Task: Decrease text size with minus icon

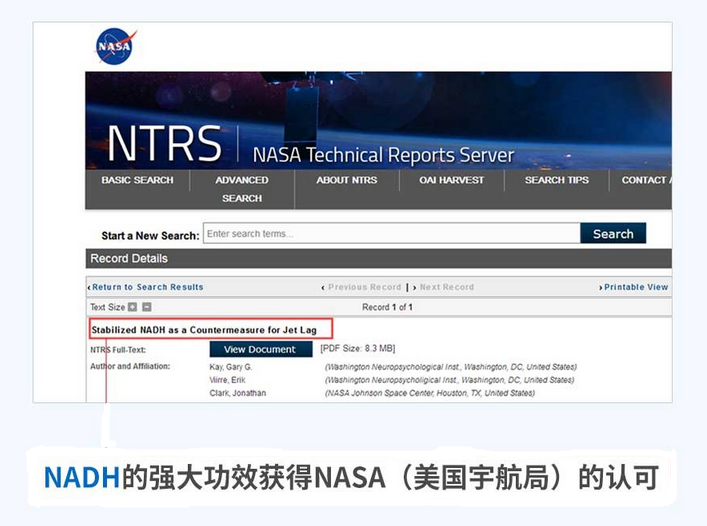Action: click(x=147, y=307)
